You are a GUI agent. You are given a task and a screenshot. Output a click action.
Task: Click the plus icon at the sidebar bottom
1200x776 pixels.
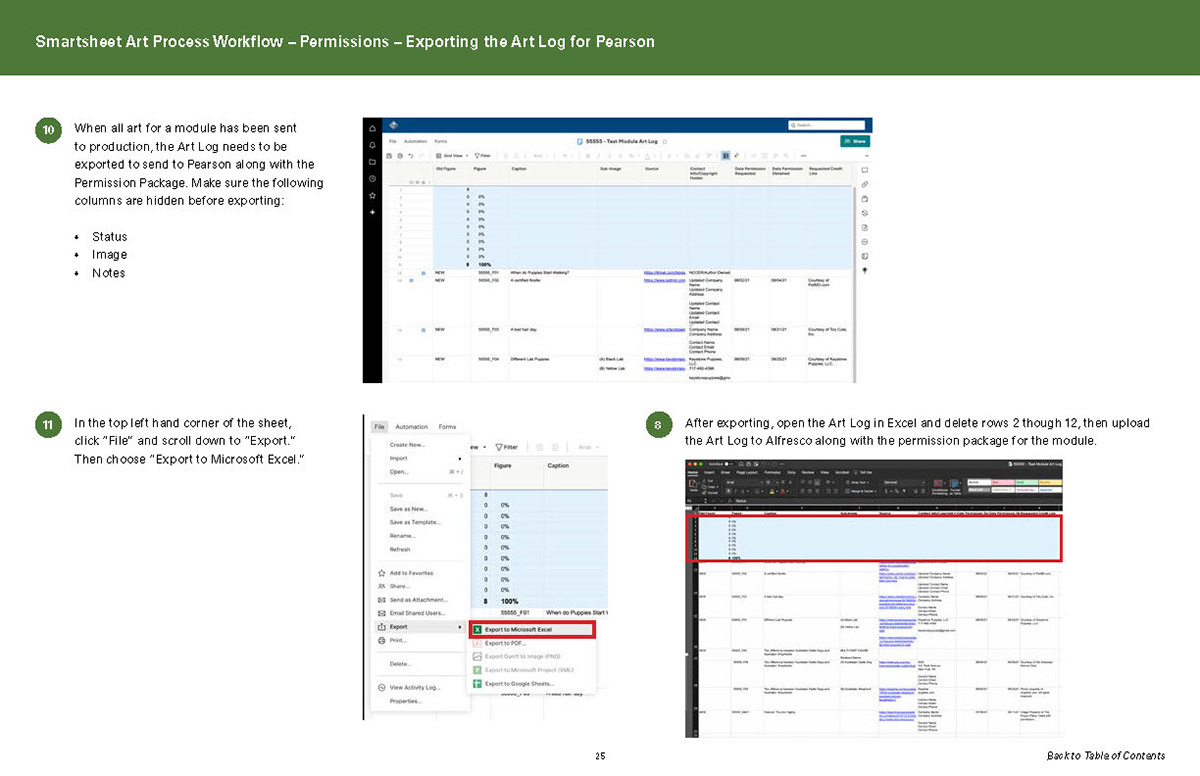tap(373, 212)
